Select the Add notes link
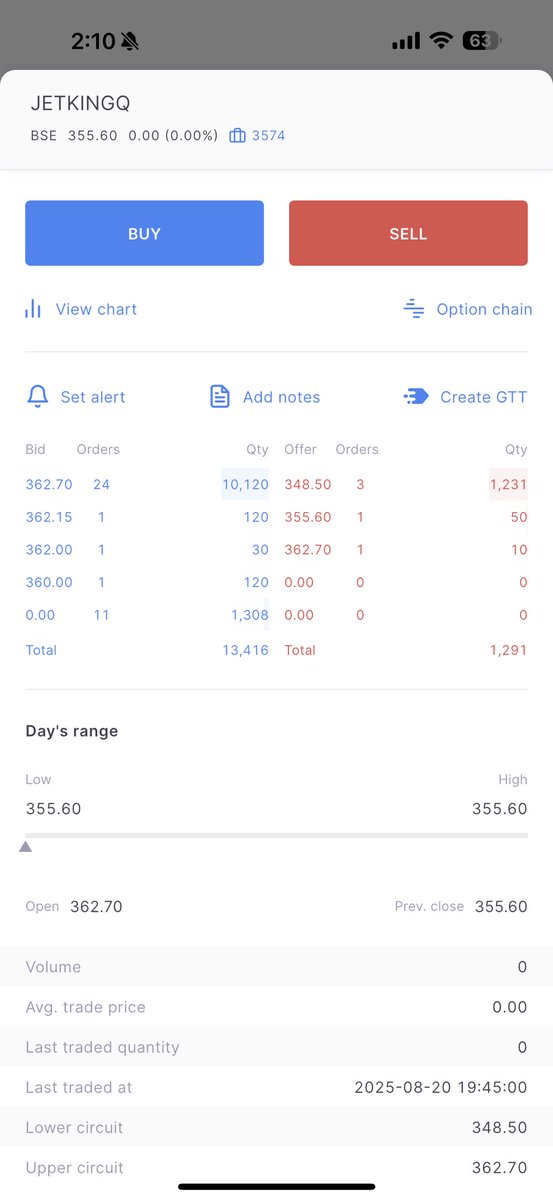The image size is (553, 1200). pyautogui.click(x=281, y=397)
